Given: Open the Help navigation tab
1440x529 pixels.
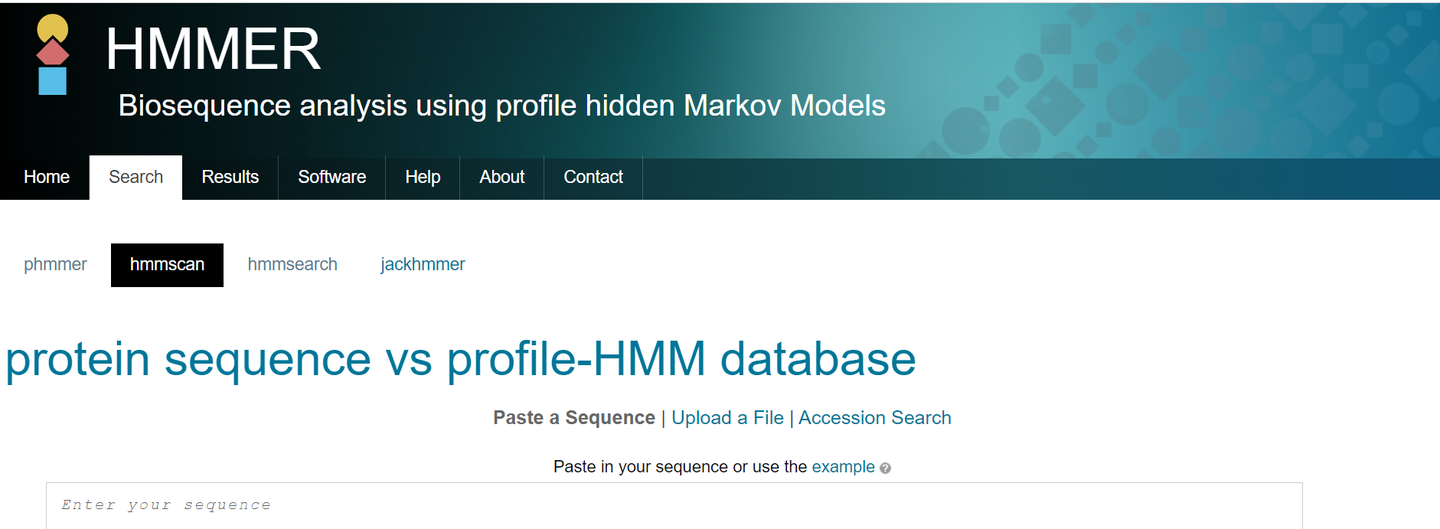Looking at the screenshot, I should point(423,177).
